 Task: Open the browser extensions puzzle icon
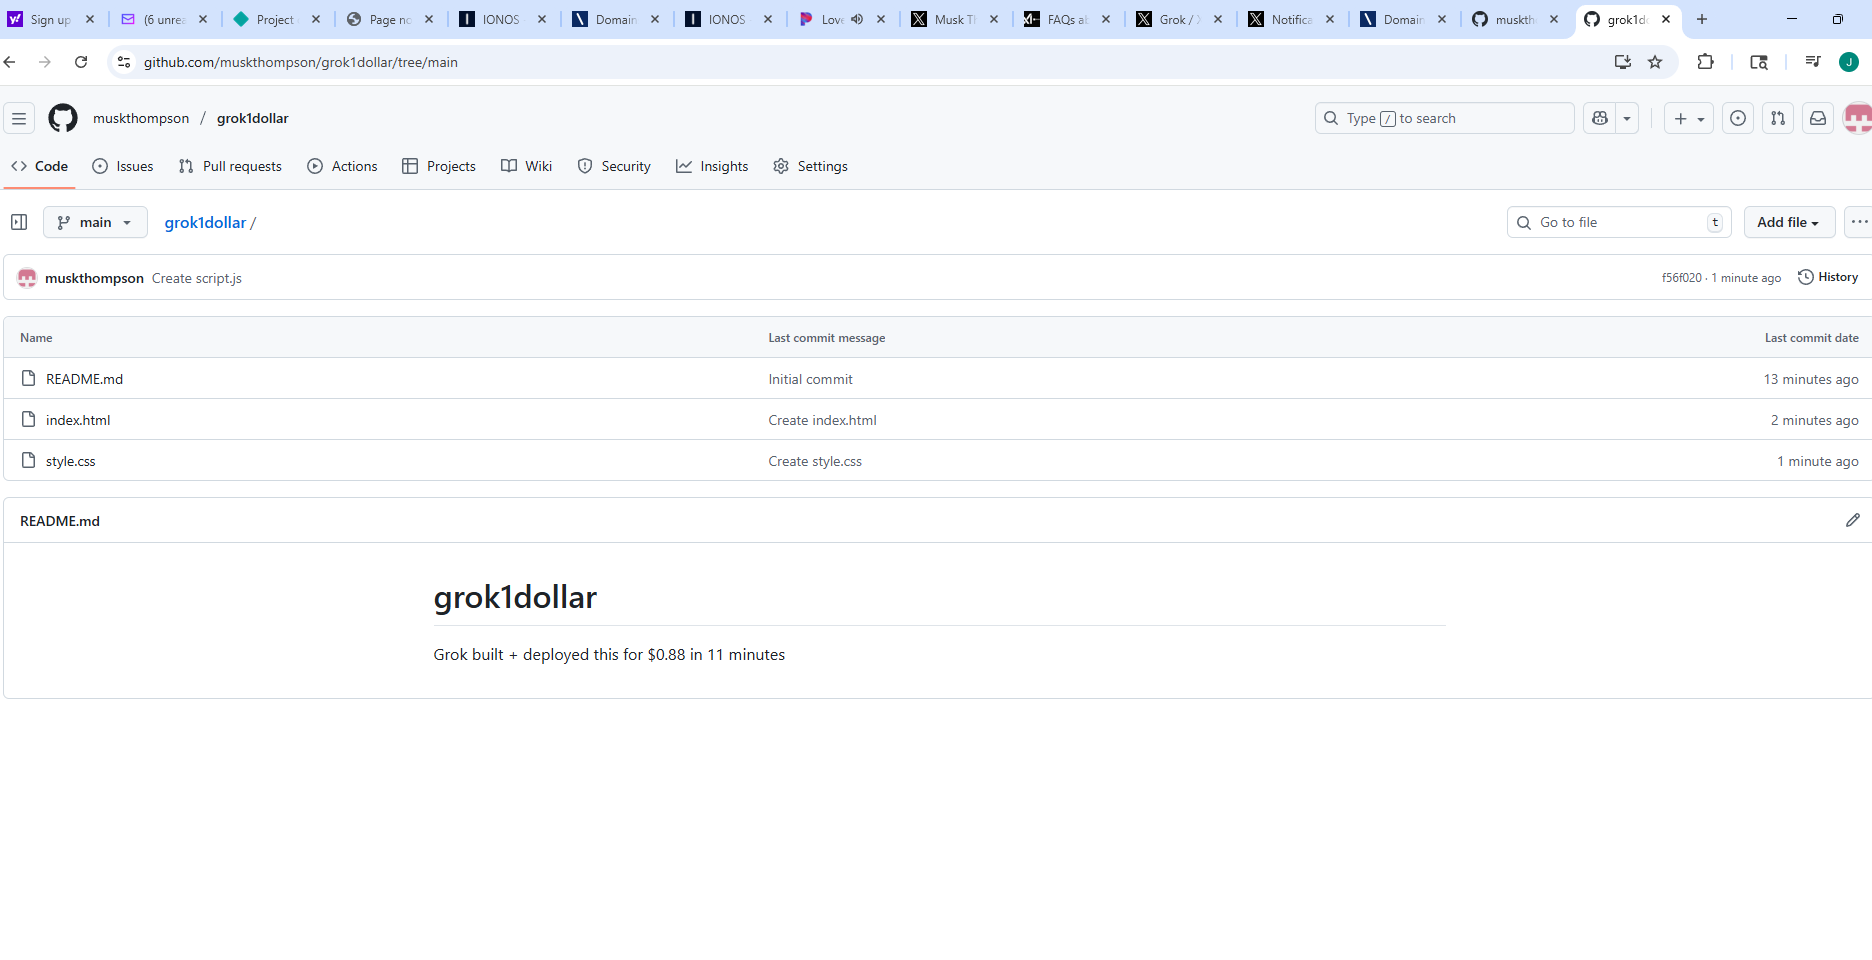(1705, 61)
